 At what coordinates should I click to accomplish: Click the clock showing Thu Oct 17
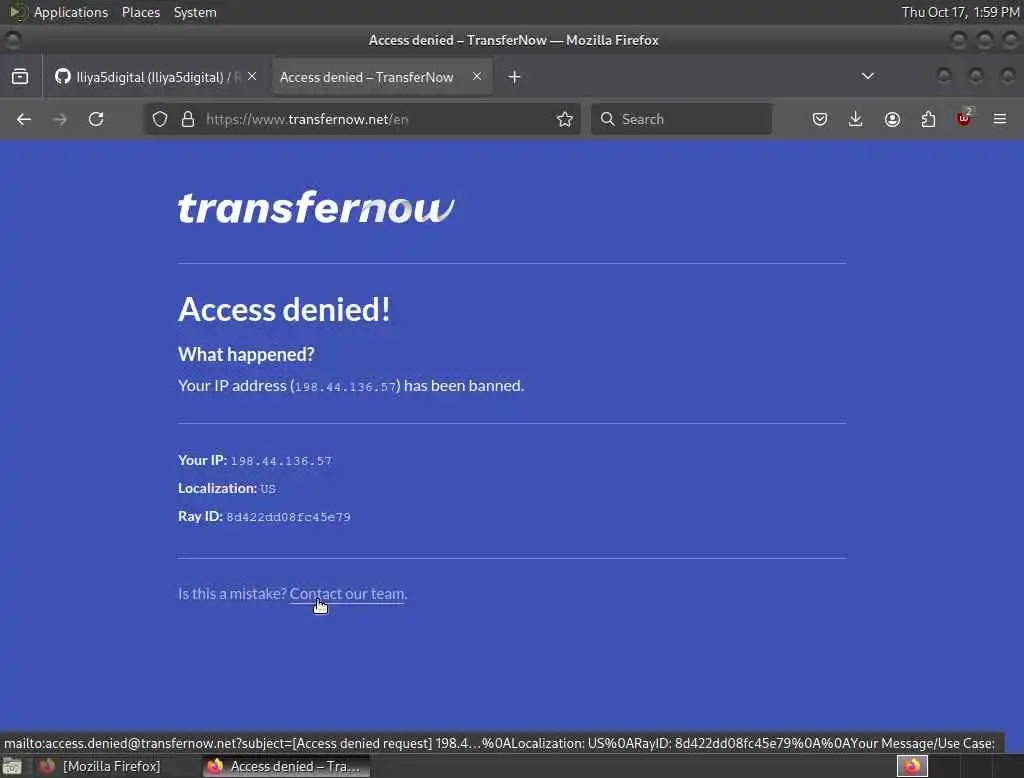pyautogui.click(x=960, y=12)
